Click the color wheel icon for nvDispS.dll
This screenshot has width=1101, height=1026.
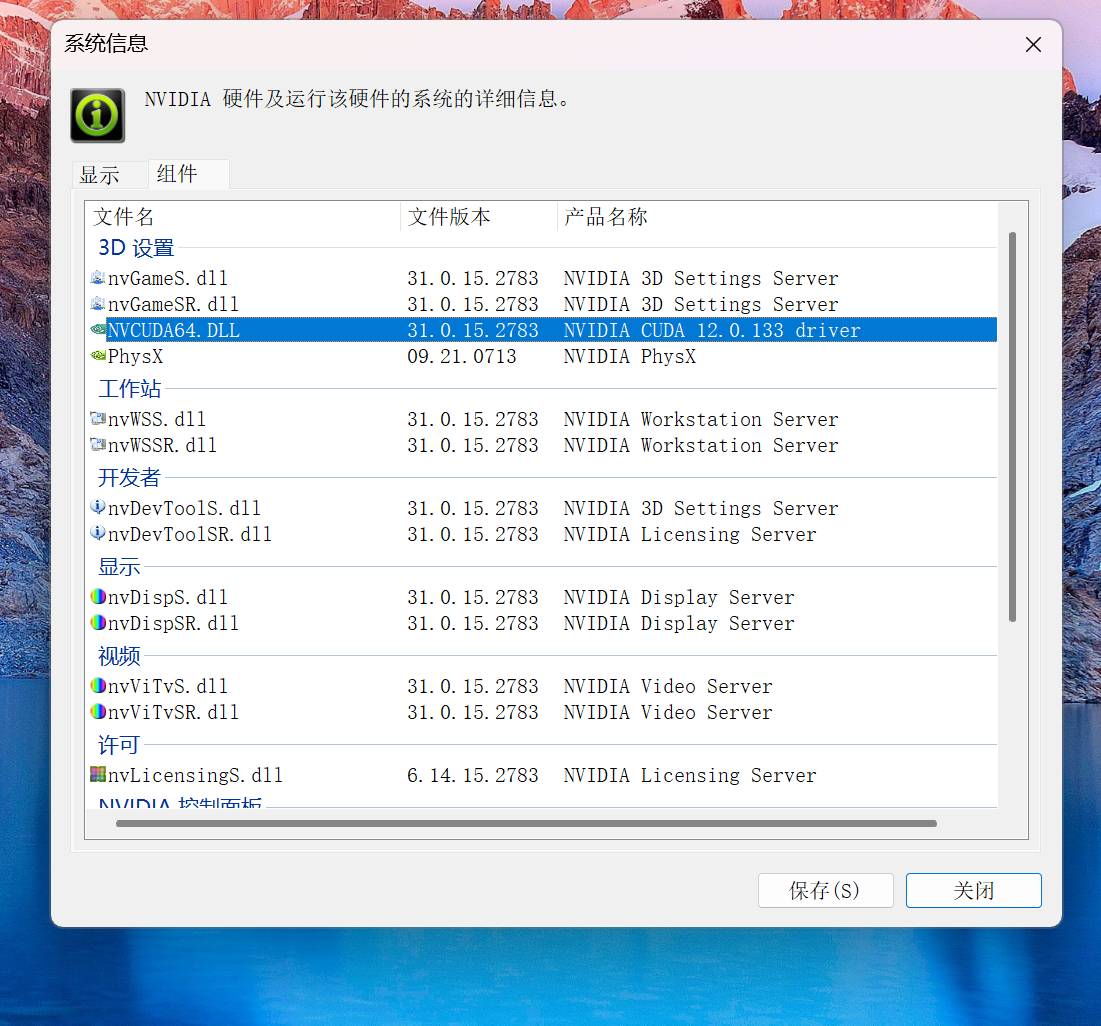tap(98, 597)
